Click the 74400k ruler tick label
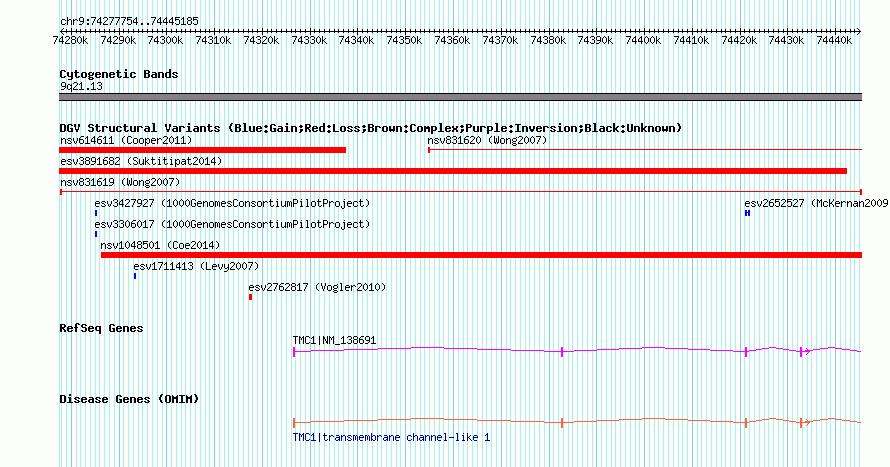Image resolution: width=890 pixels, height=467 pixels. pos(643,40)
